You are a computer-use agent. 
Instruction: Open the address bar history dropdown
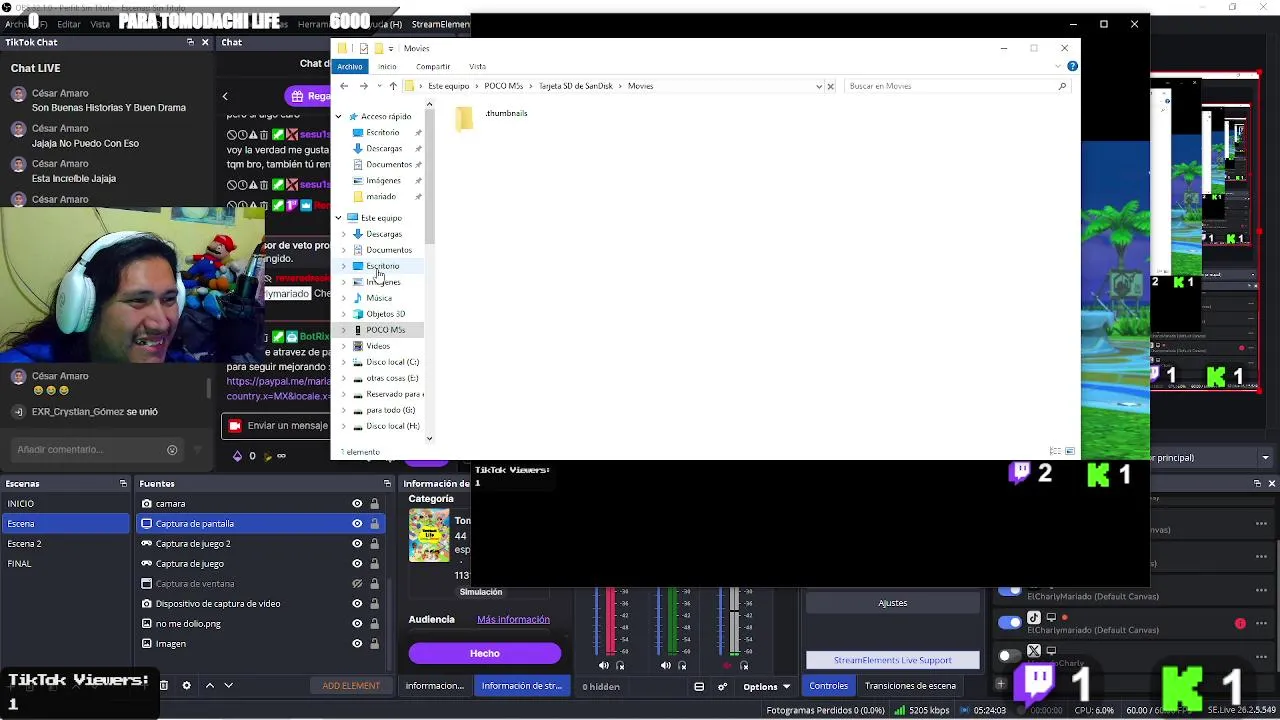[x=819, y=86]
